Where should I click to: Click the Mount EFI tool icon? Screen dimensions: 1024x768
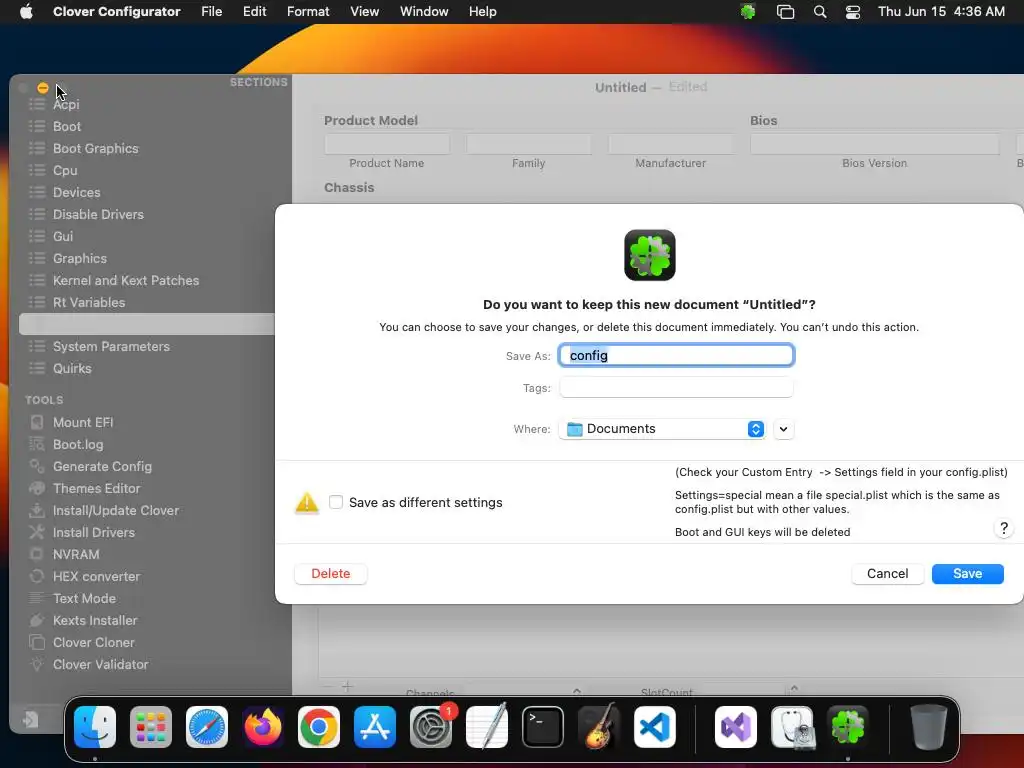[37, 423]
